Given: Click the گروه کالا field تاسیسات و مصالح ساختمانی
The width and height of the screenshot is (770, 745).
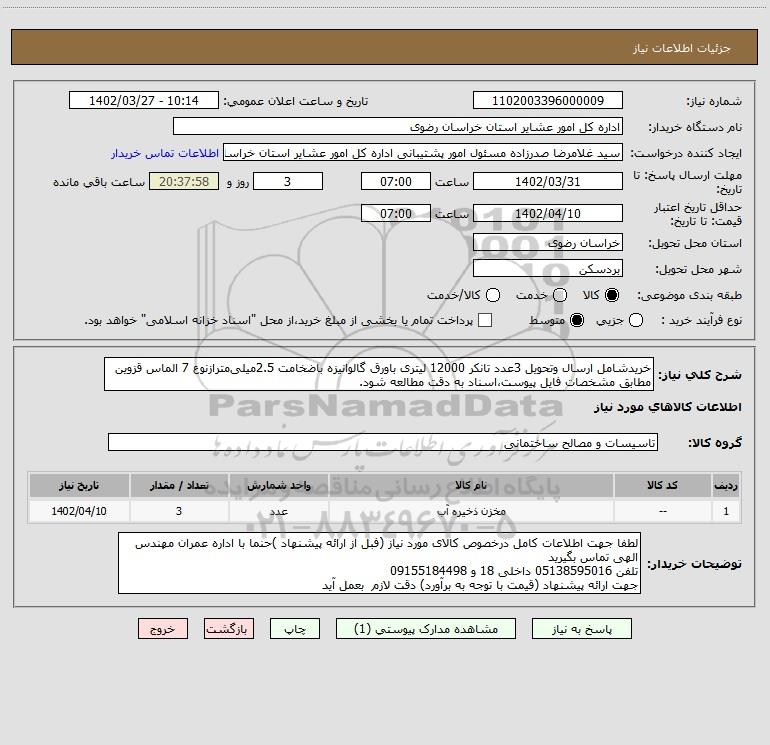Looking at the screenshot, I should pos(383,442).
